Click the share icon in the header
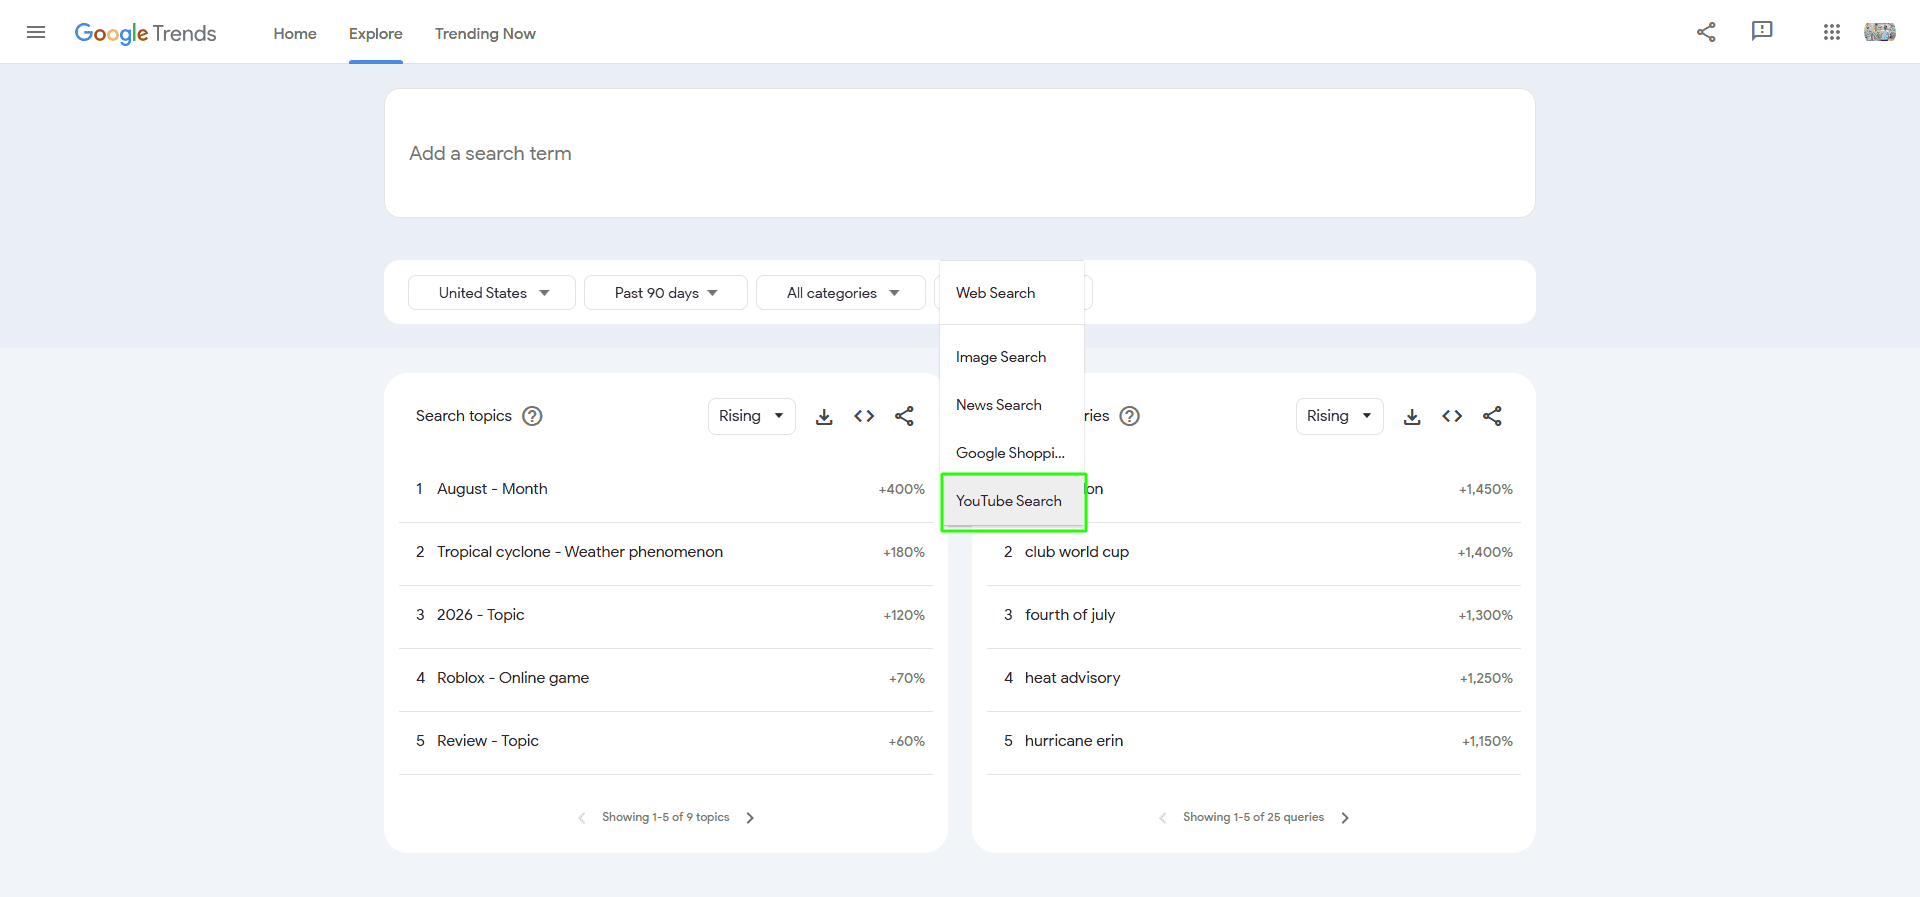1920x897 pixels. click(1706, 32)
